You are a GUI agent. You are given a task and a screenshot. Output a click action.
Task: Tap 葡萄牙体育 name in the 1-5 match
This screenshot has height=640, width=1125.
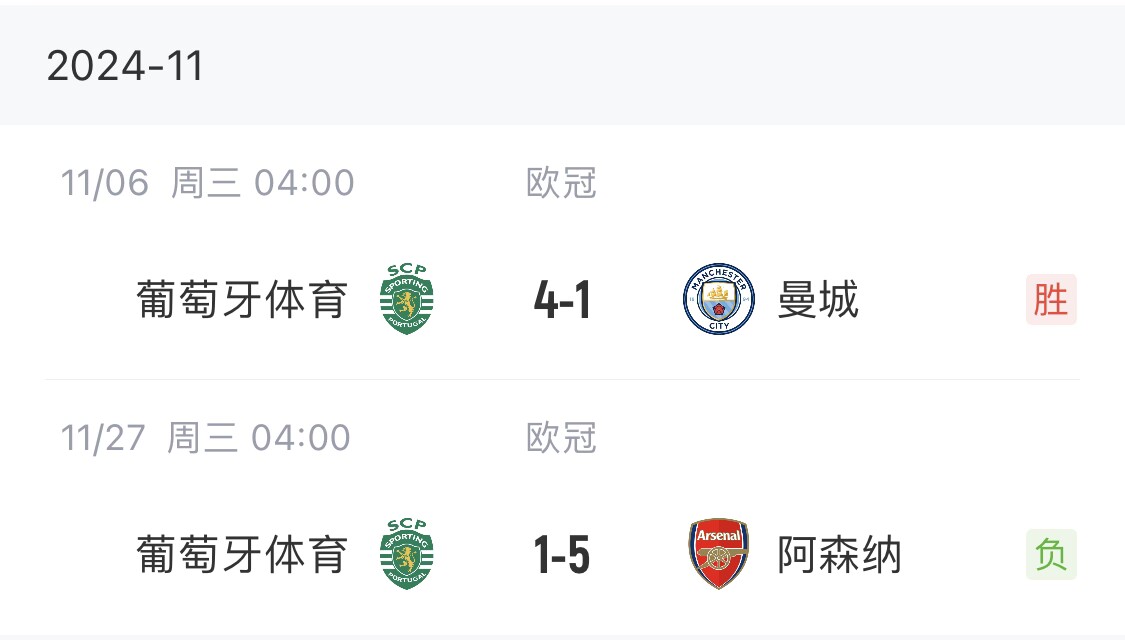[242, 555]
